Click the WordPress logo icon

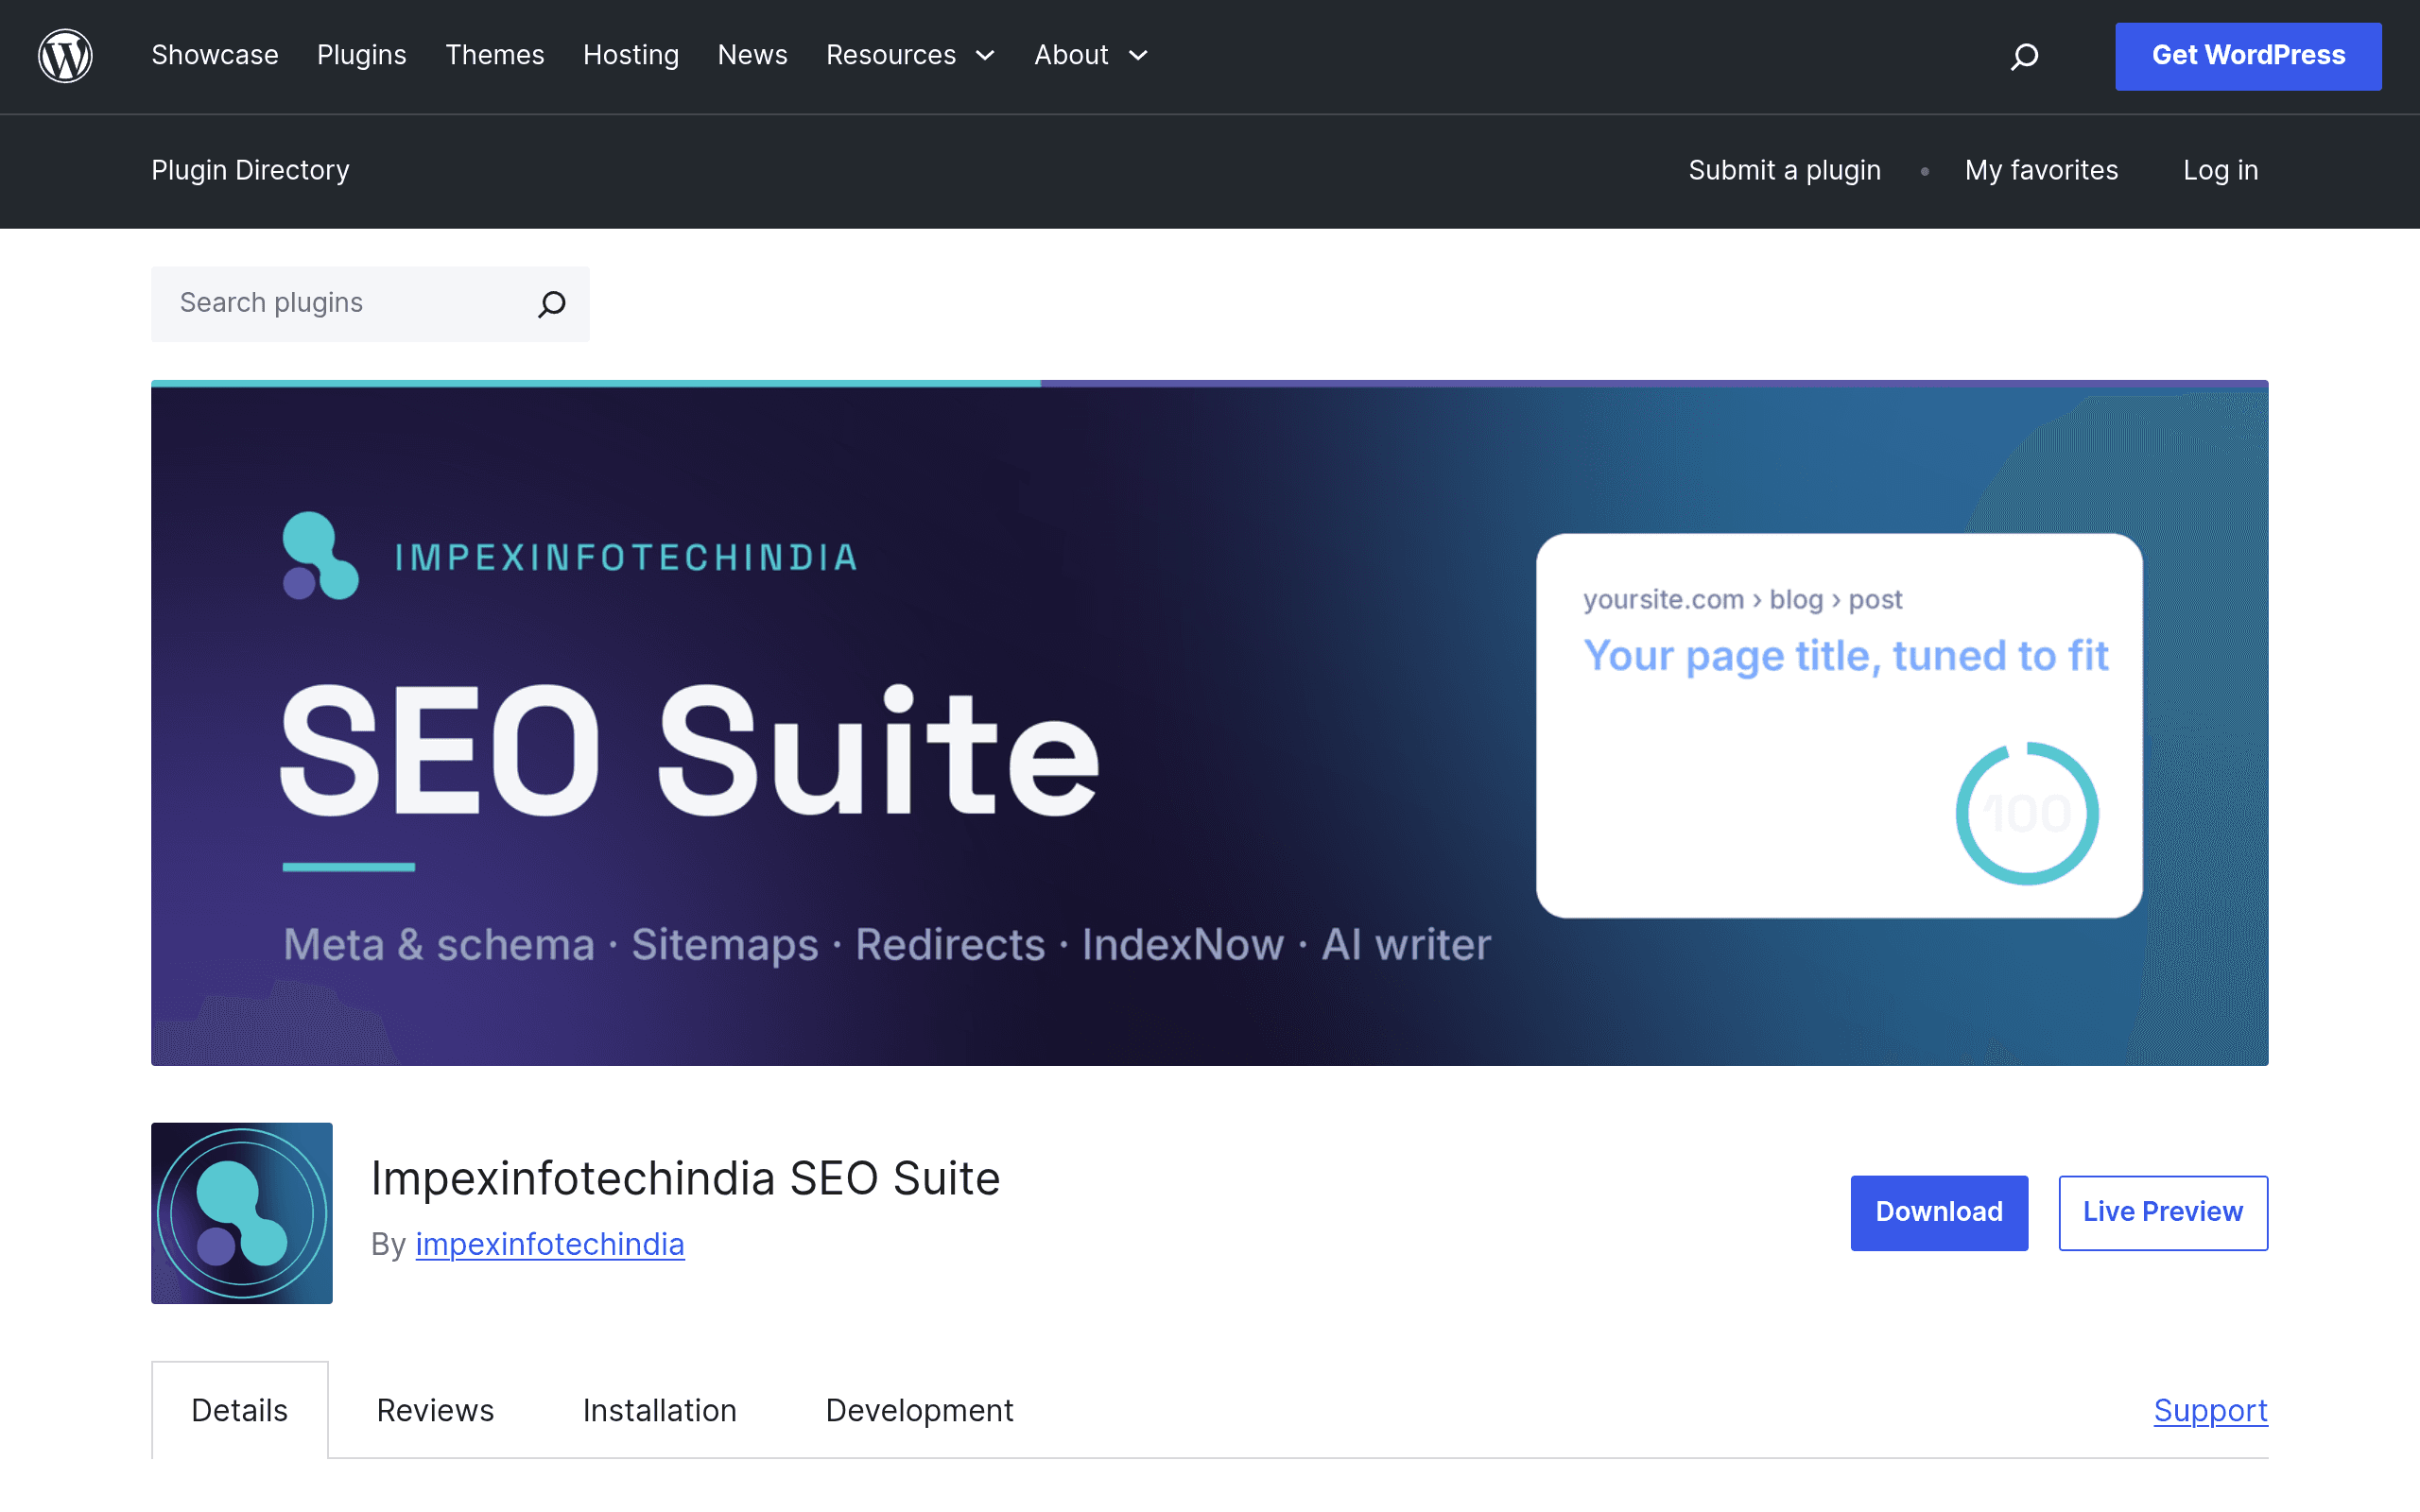(65, 56)
